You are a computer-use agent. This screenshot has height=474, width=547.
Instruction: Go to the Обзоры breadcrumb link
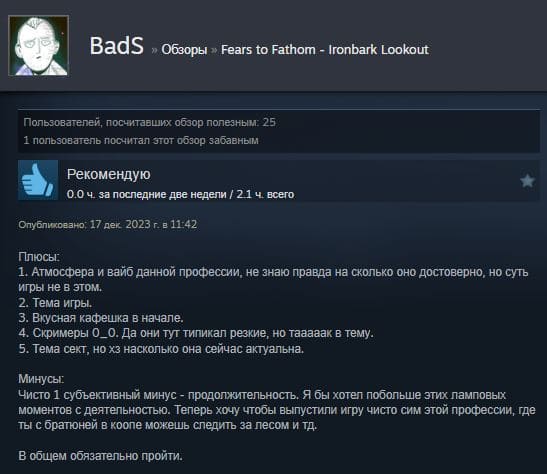[x=184, y=50]
